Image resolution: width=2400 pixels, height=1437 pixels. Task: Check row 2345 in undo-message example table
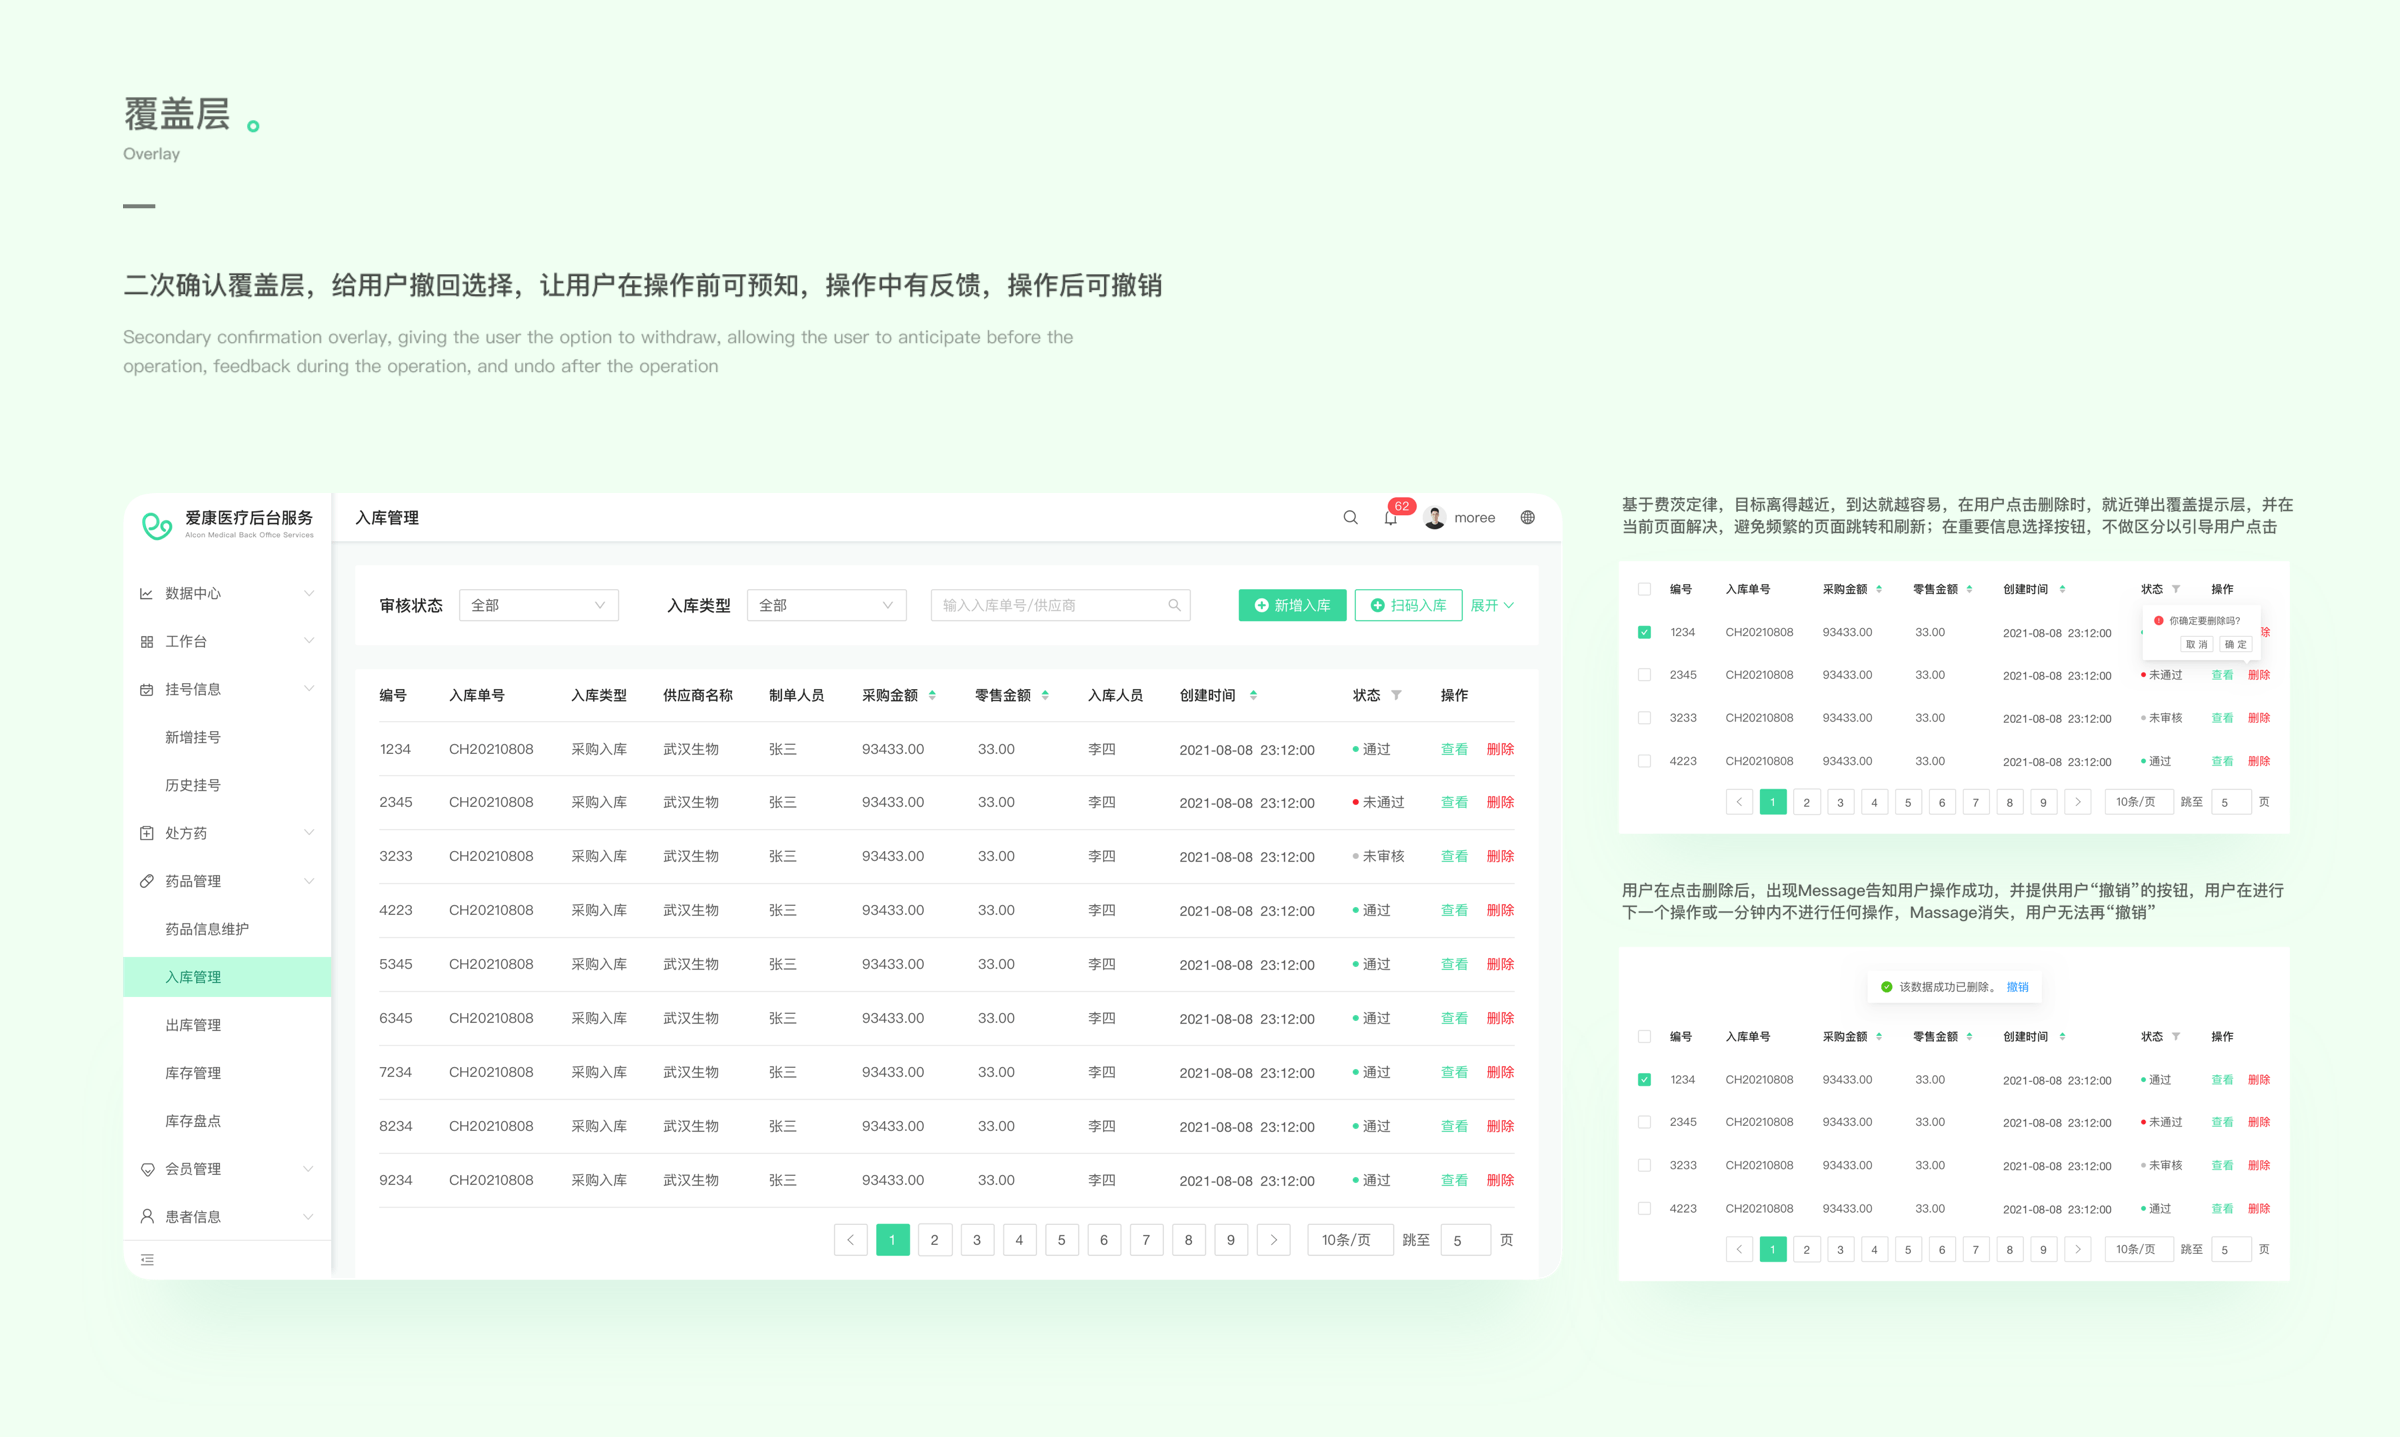[x=1644, y=1122]
